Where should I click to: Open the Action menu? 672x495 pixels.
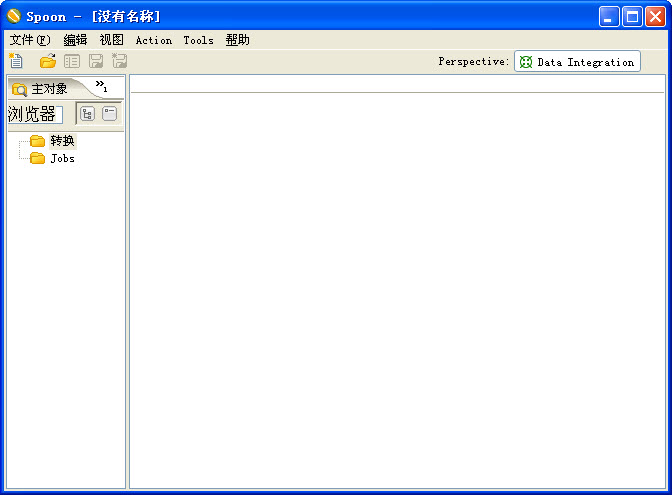pos(153,40)
